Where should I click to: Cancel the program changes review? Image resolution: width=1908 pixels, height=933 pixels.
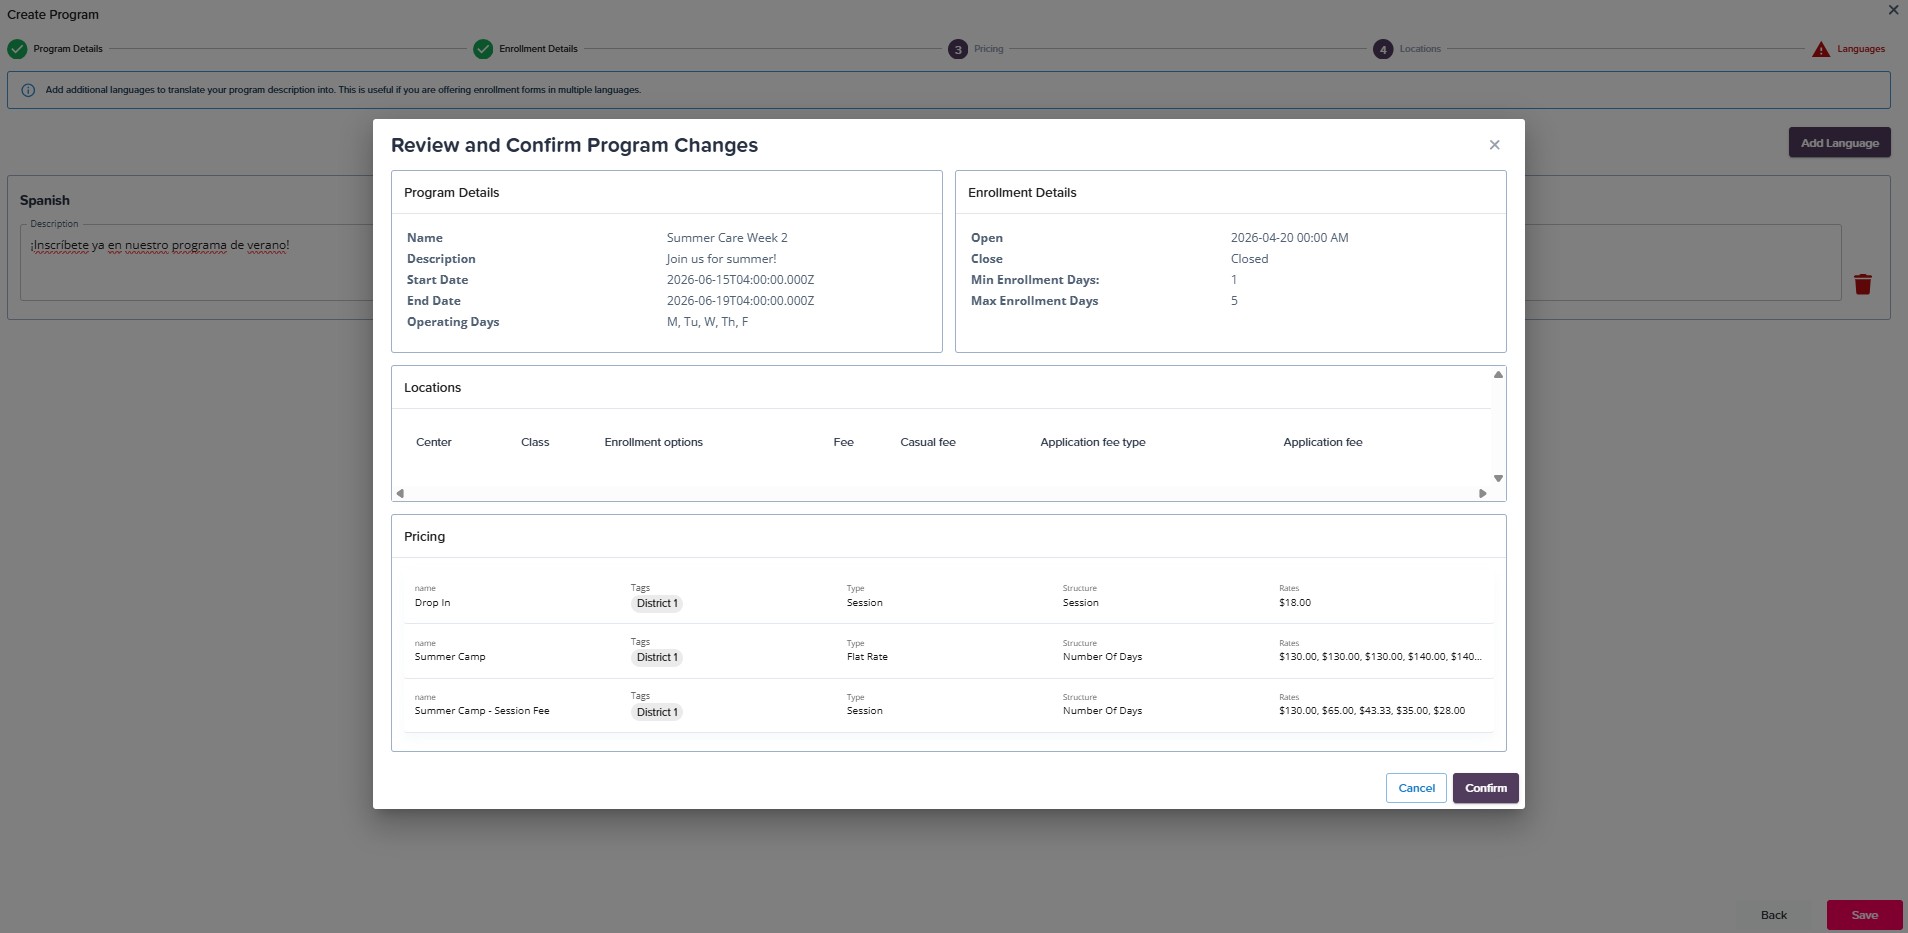point(1416,788)
